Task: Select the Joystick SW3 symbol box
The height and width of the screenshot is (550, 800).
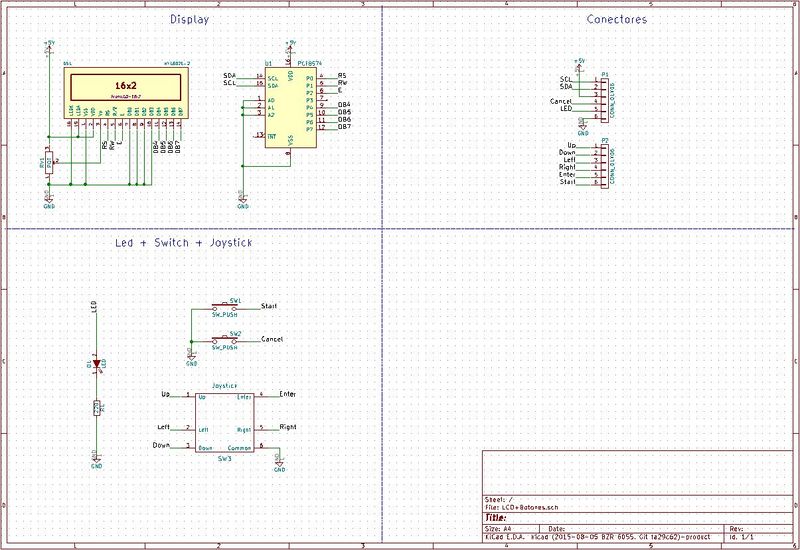Action: tap(224, 422)
